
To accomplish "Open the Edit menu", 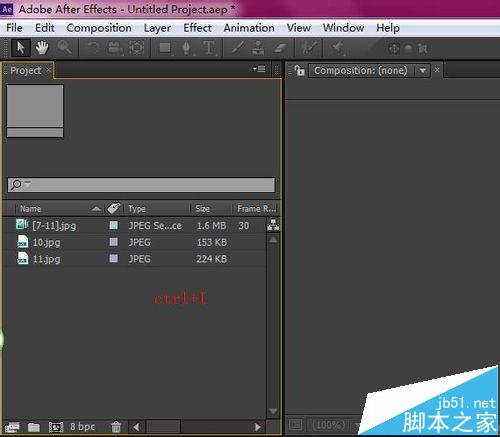I will (x=45, y=28).
